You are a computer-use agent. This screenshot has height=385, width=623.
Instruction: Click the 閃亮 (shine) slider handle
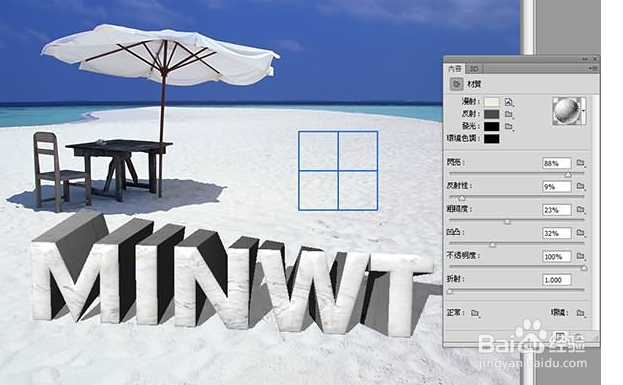click(x=568, y=175)
